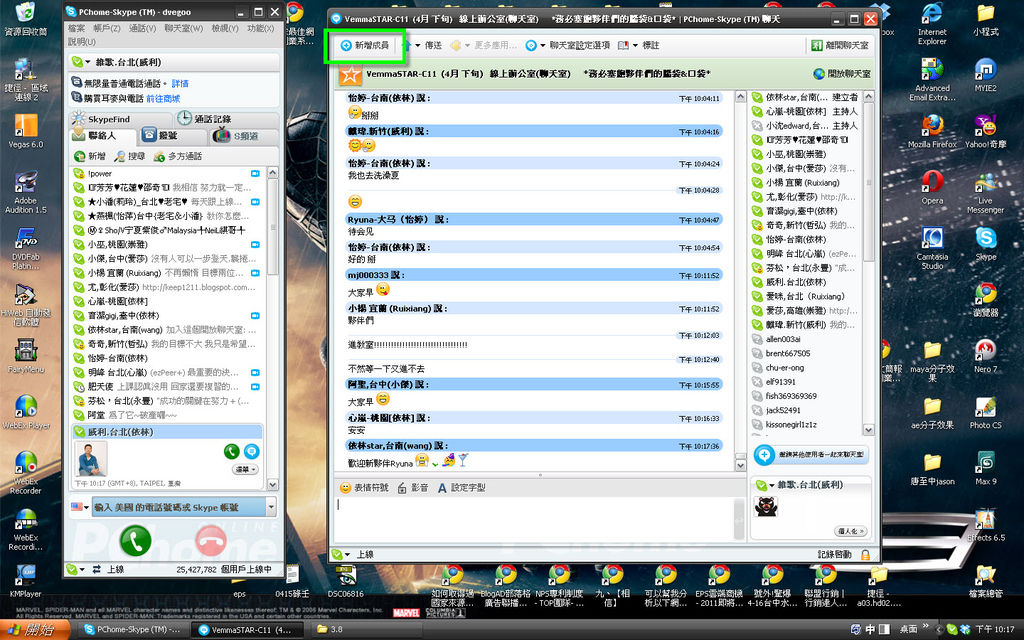Open the 說明(U) help menu
1024x640 pixels.
[x=82, y=41]
